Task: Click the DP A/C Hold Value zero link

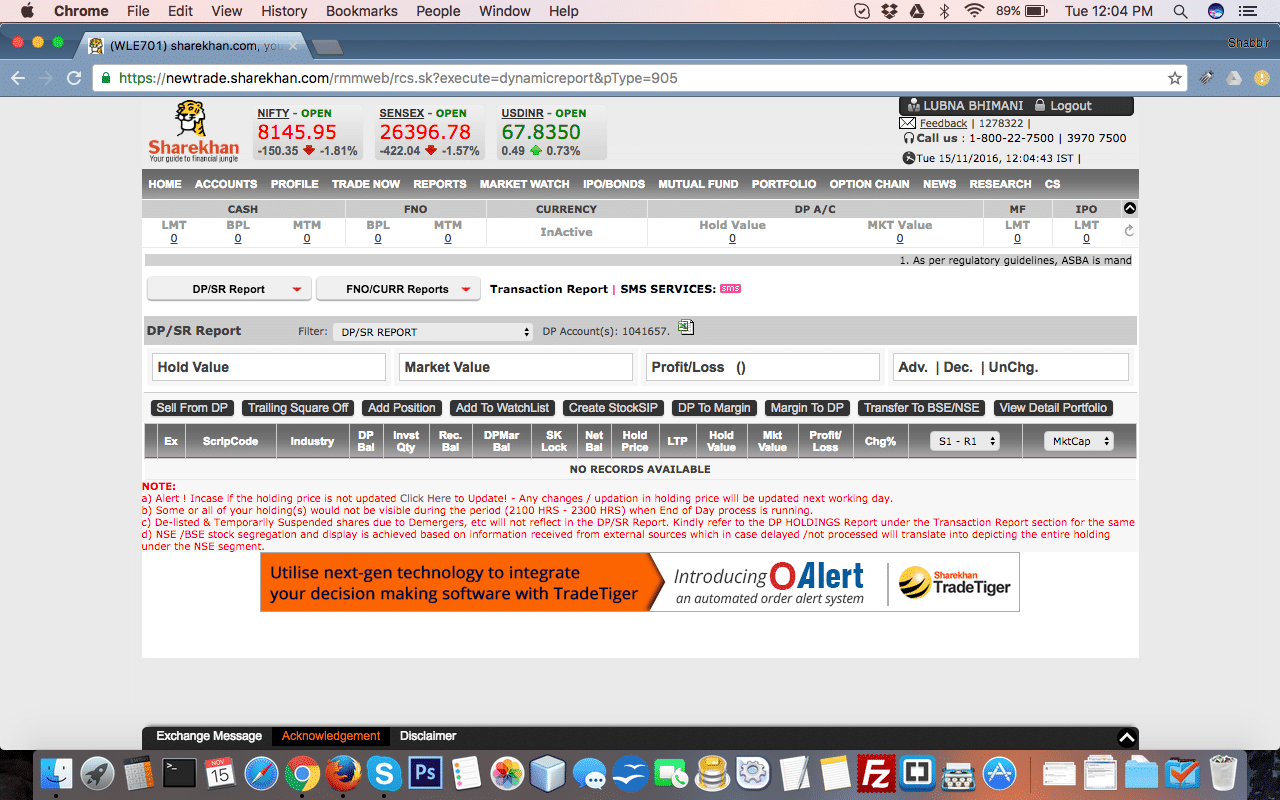Action: tap(732, 239)
